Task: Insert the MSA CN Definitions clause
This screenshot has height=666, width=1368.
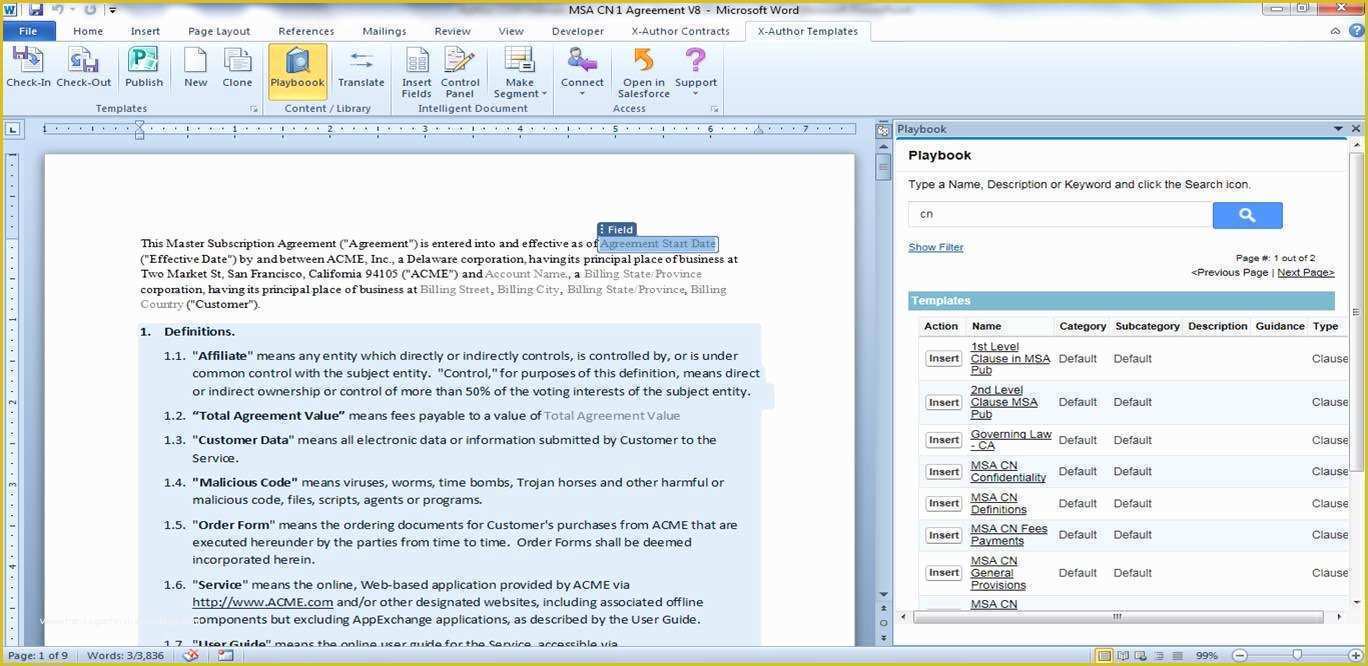Action: 943,503
